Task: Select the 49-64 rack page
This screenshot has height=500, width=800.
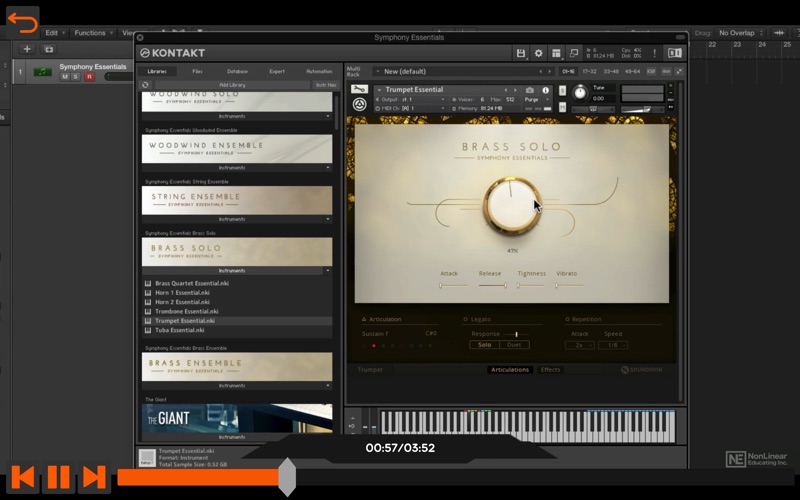Action: click(x=633, y=71)
